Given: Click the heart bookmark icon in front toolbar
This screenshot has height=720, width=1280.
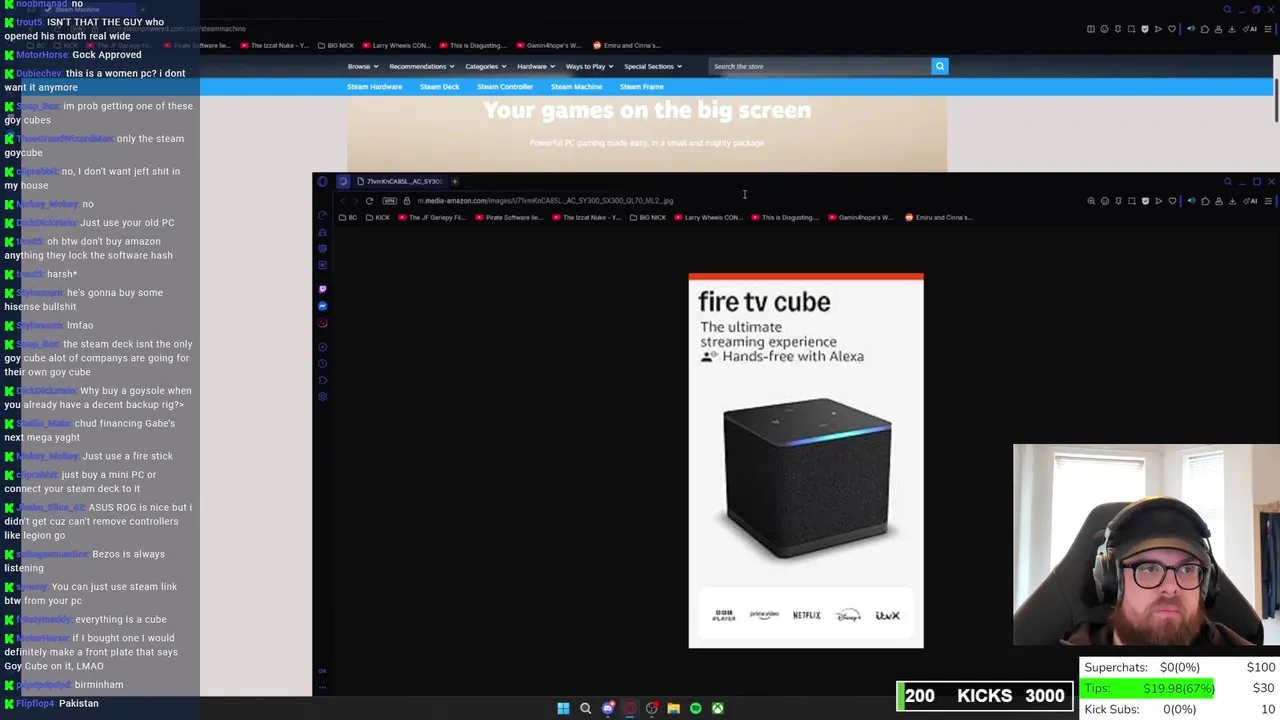Looking at the screenshot, I should (x=1172, y=201).
